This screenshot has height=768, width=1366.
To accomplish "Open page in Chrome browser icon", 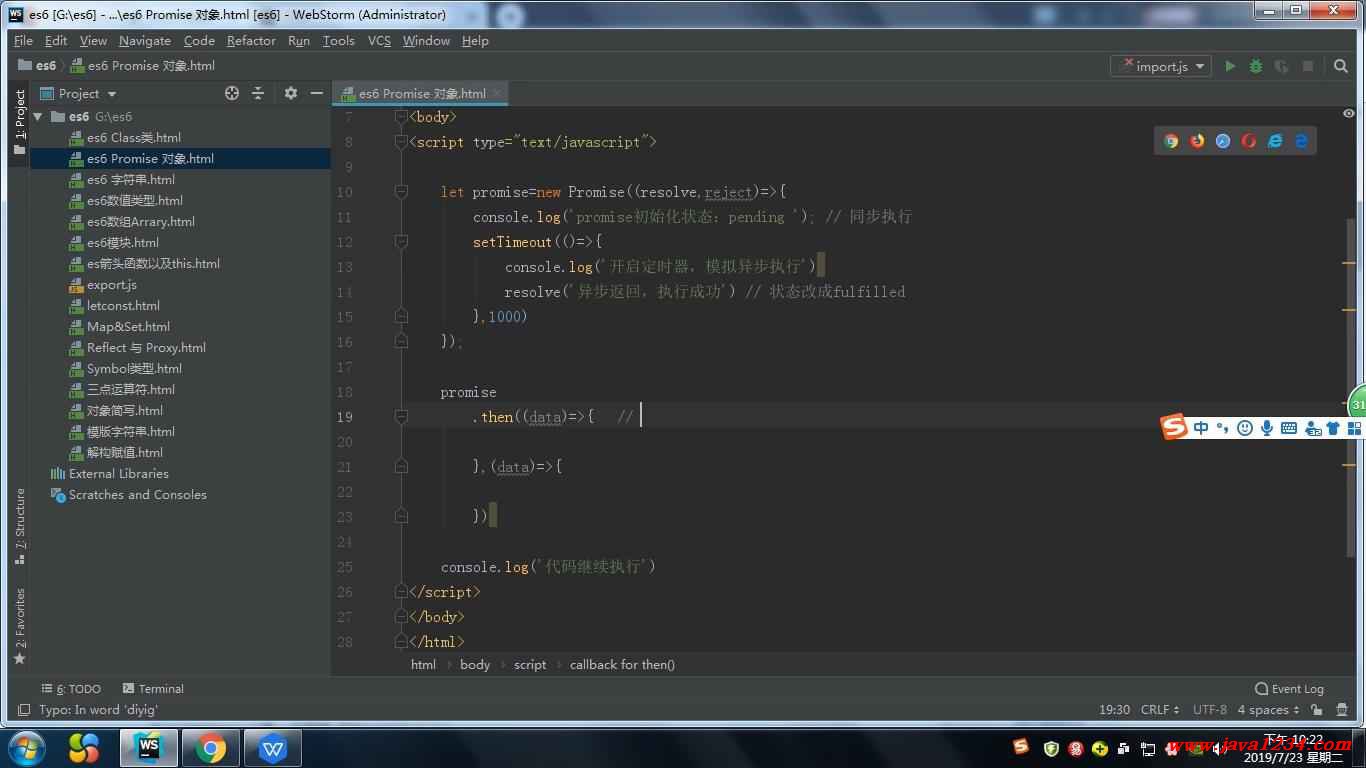I will click(x=1171, y=141).
